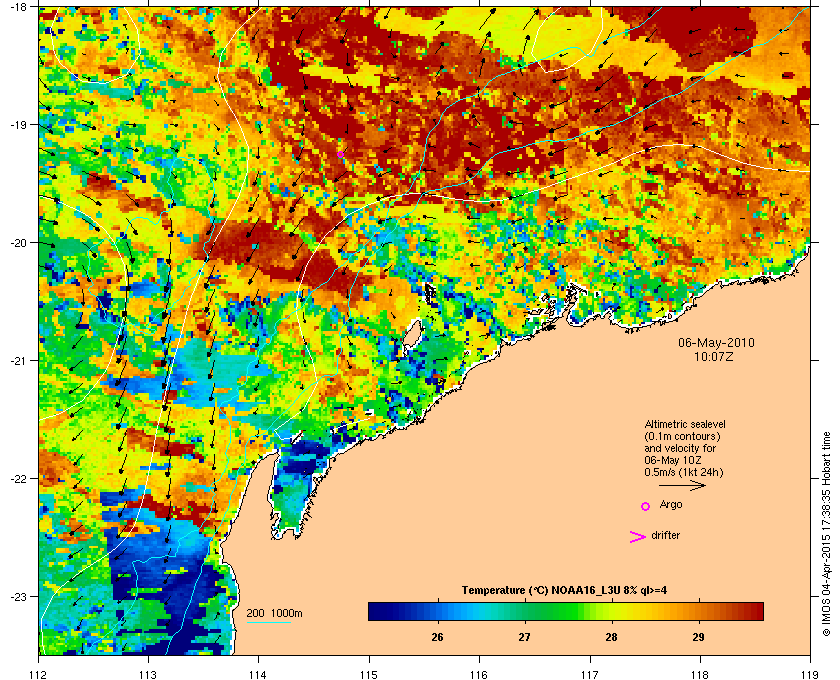Click the magenta drifter arrow symbol in legend
Screen dimensions: 840x680
point(638,537)
